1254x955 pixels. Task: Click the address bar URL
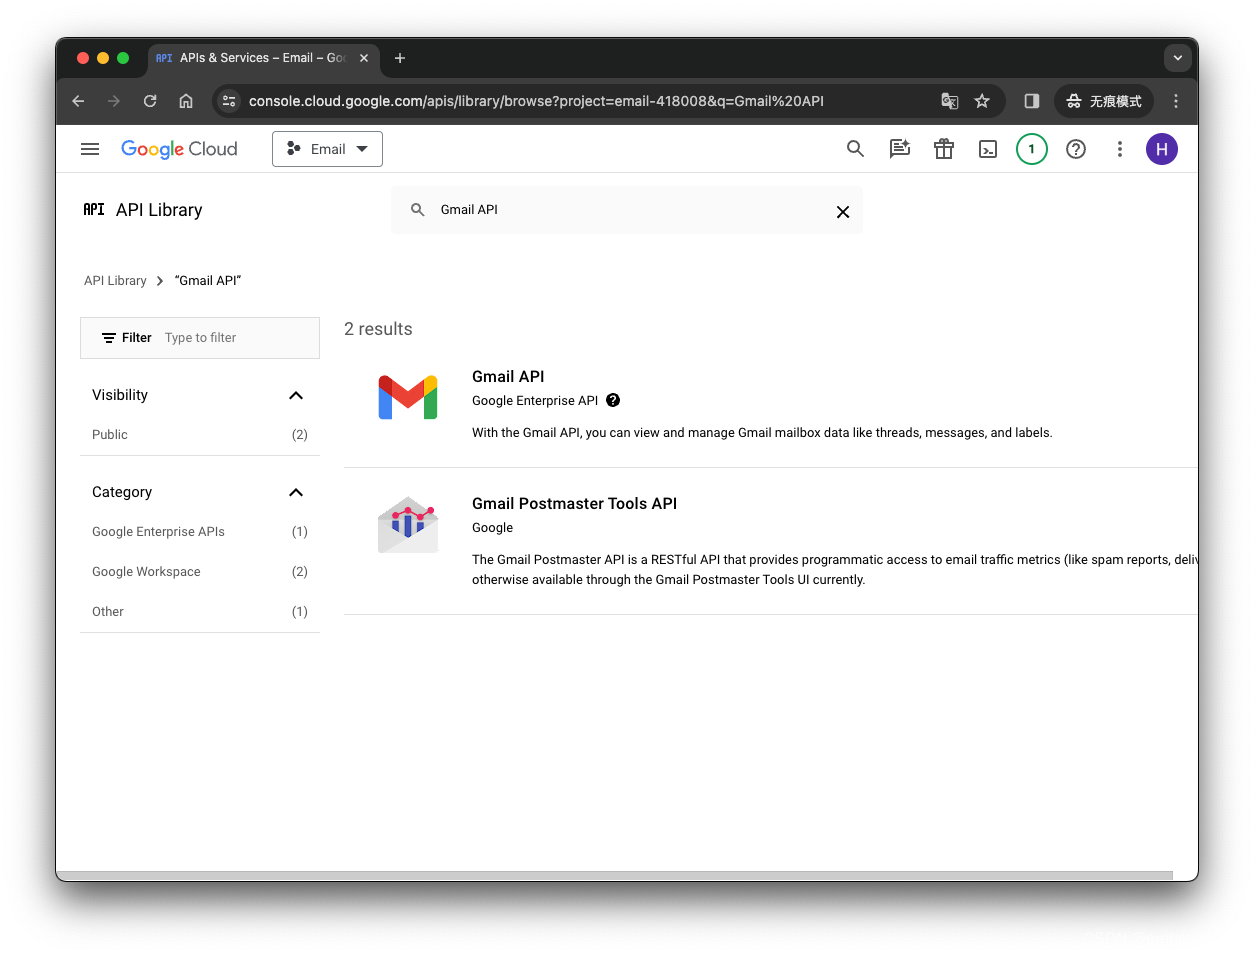[x=536, y=101]
